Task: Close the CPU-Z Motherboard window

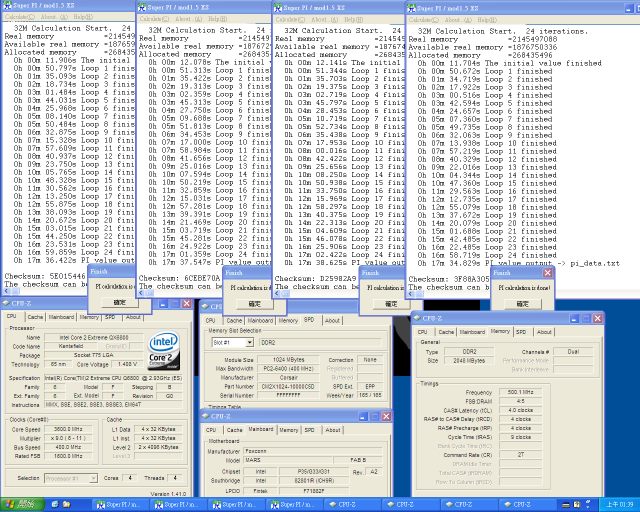Action: pyautogui.click(x=386, y=416)
